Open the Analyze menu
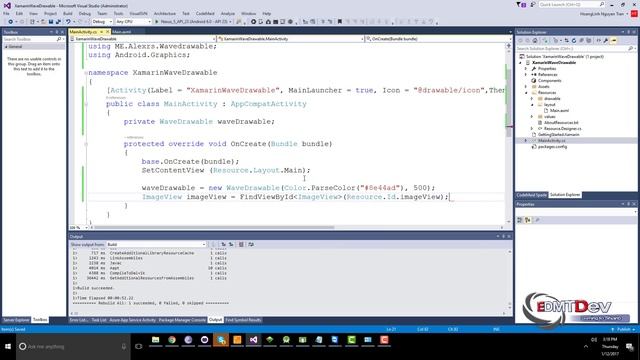This screenshot has height=360, width=640. pos(227,13)
